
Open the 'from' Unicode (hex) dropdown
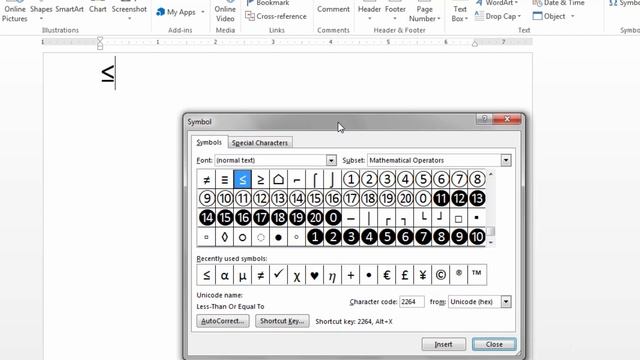506,302
